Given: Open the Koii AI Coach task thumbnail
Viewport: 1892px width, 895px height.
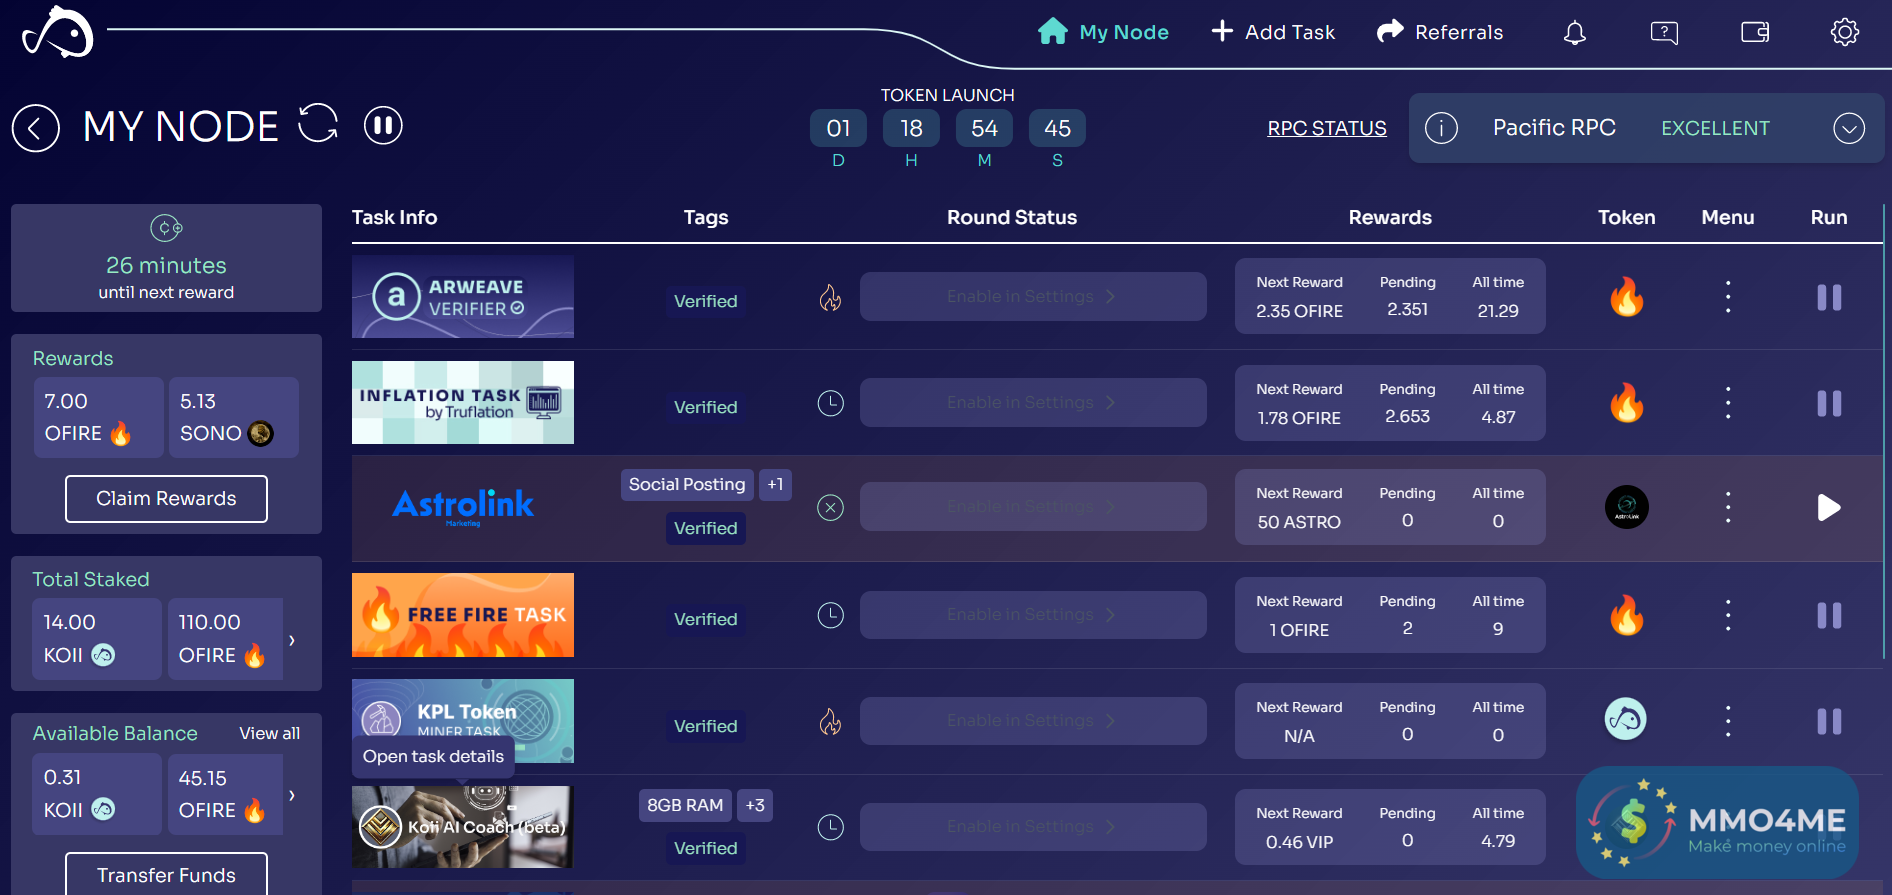Looking at the screenshot, I should click(x=463, y=827).
